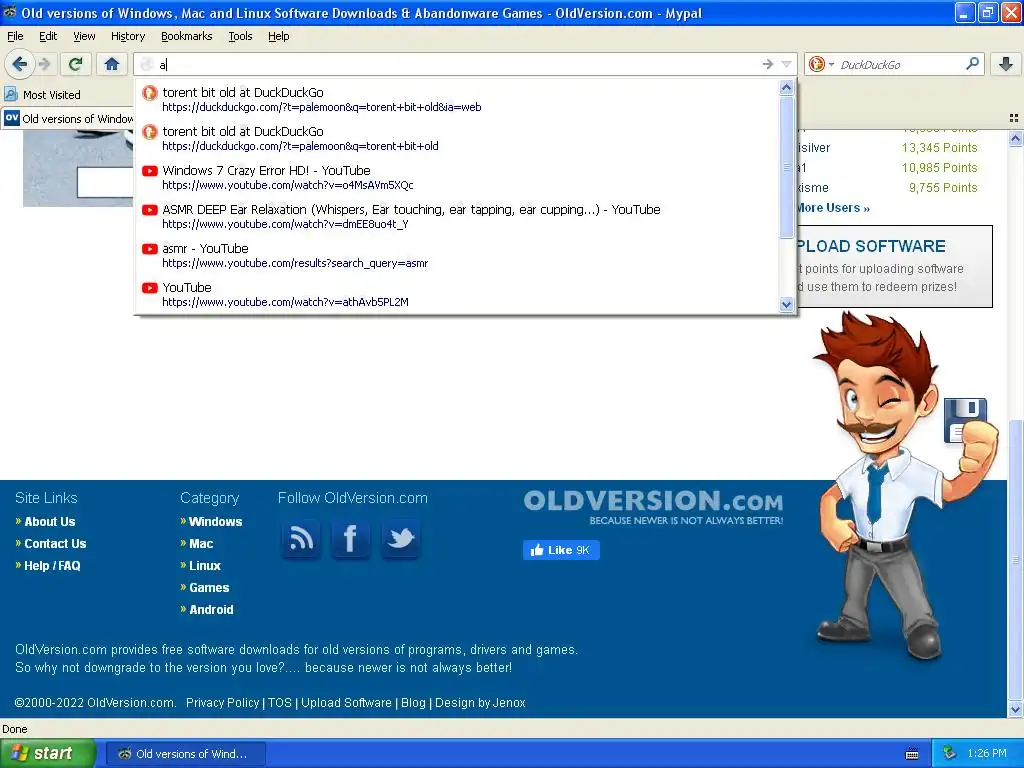This screenshot has width=1024, height=768.
Task: Open the Privacy Policy link
Action: 223,703
